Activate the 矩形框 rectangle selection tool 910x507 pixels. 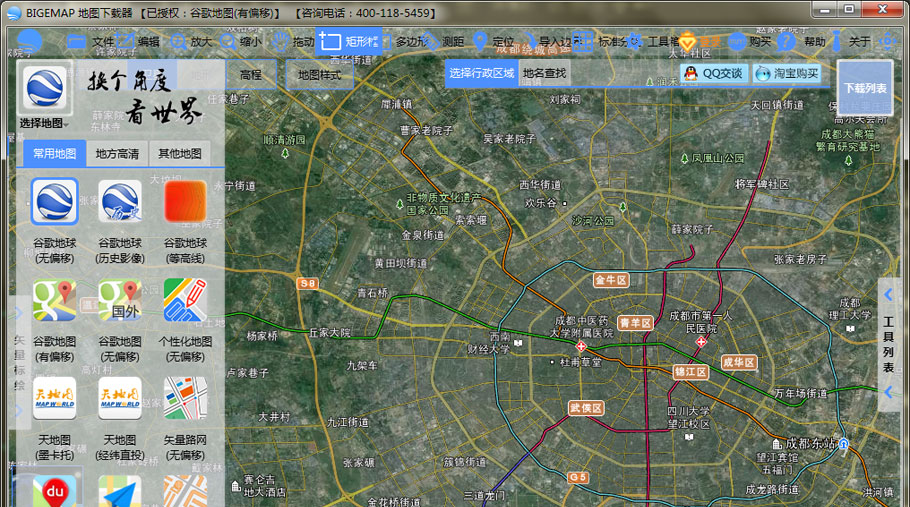click(349, 41)
